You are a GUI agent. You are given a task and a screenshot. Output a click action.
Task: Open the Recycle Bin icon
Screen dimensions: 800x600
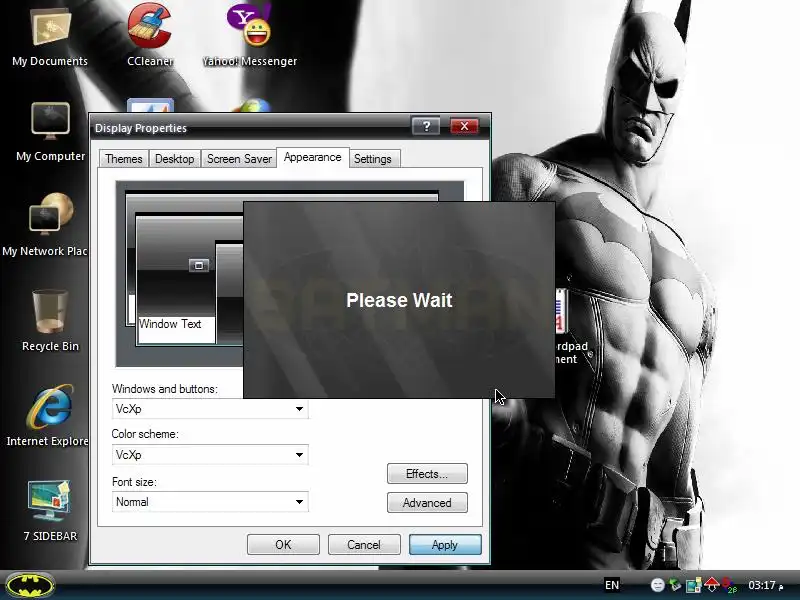tap(50, 320)
